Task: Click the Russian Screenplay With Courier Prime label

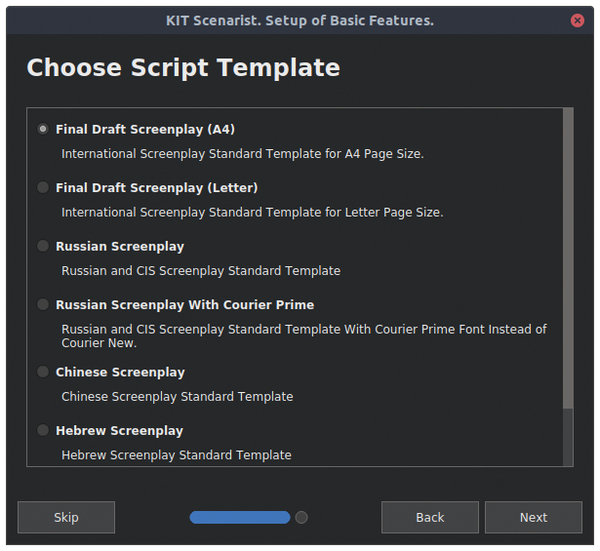Action: point(185,305)
